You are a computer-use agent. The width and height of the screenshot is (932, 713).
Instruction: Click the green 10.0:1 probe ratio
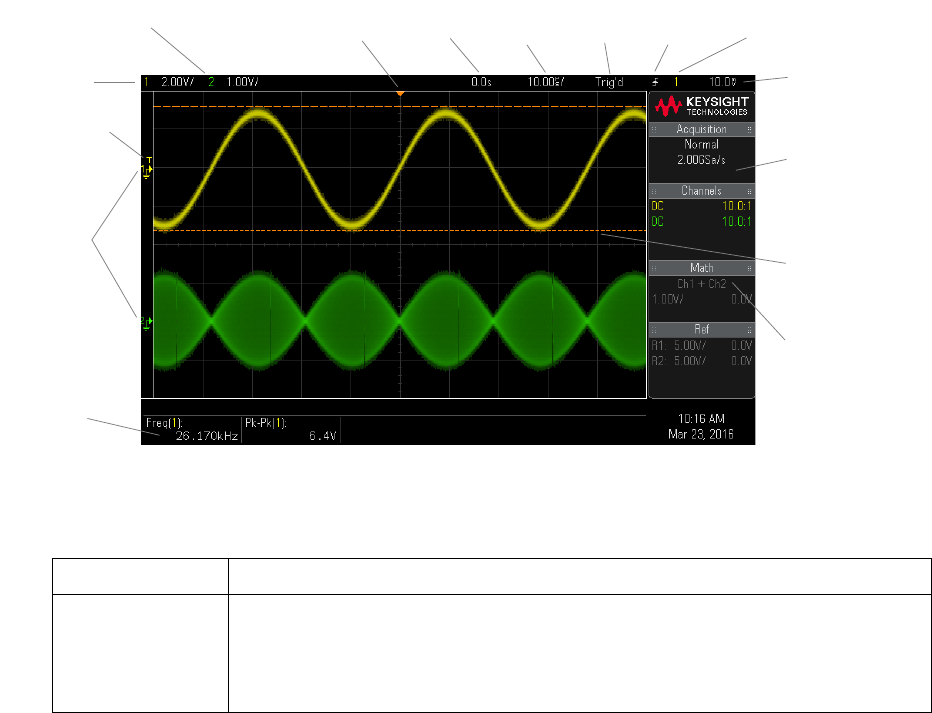[737, 222]
